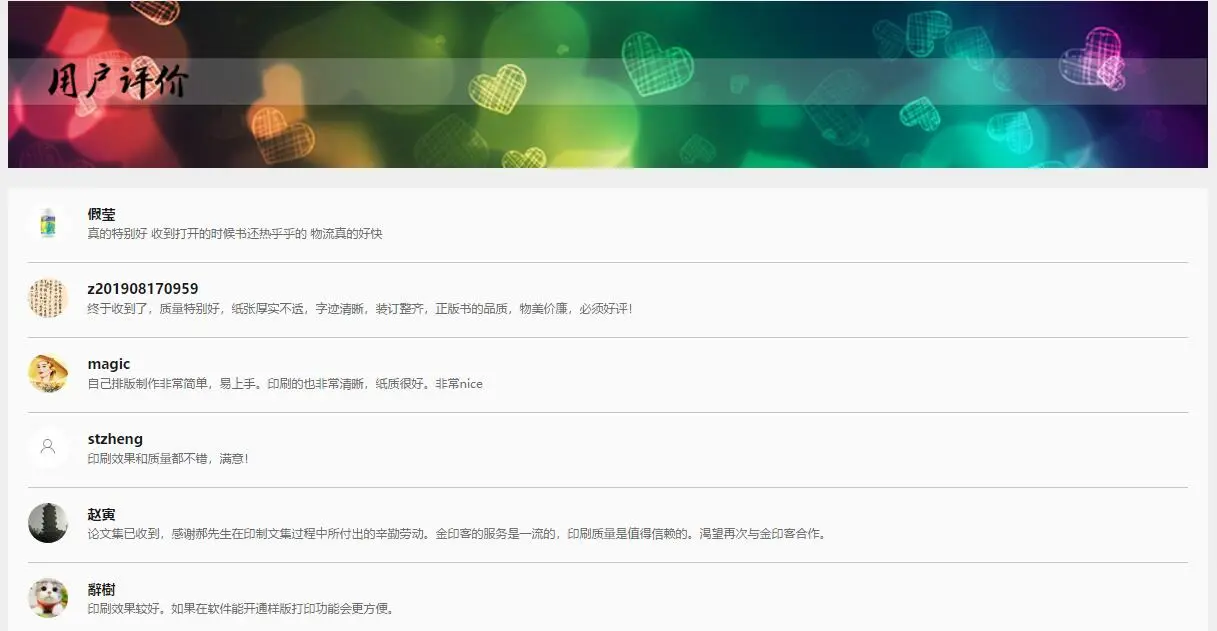Click stzheng's default person avatar icon

point(48,448)
